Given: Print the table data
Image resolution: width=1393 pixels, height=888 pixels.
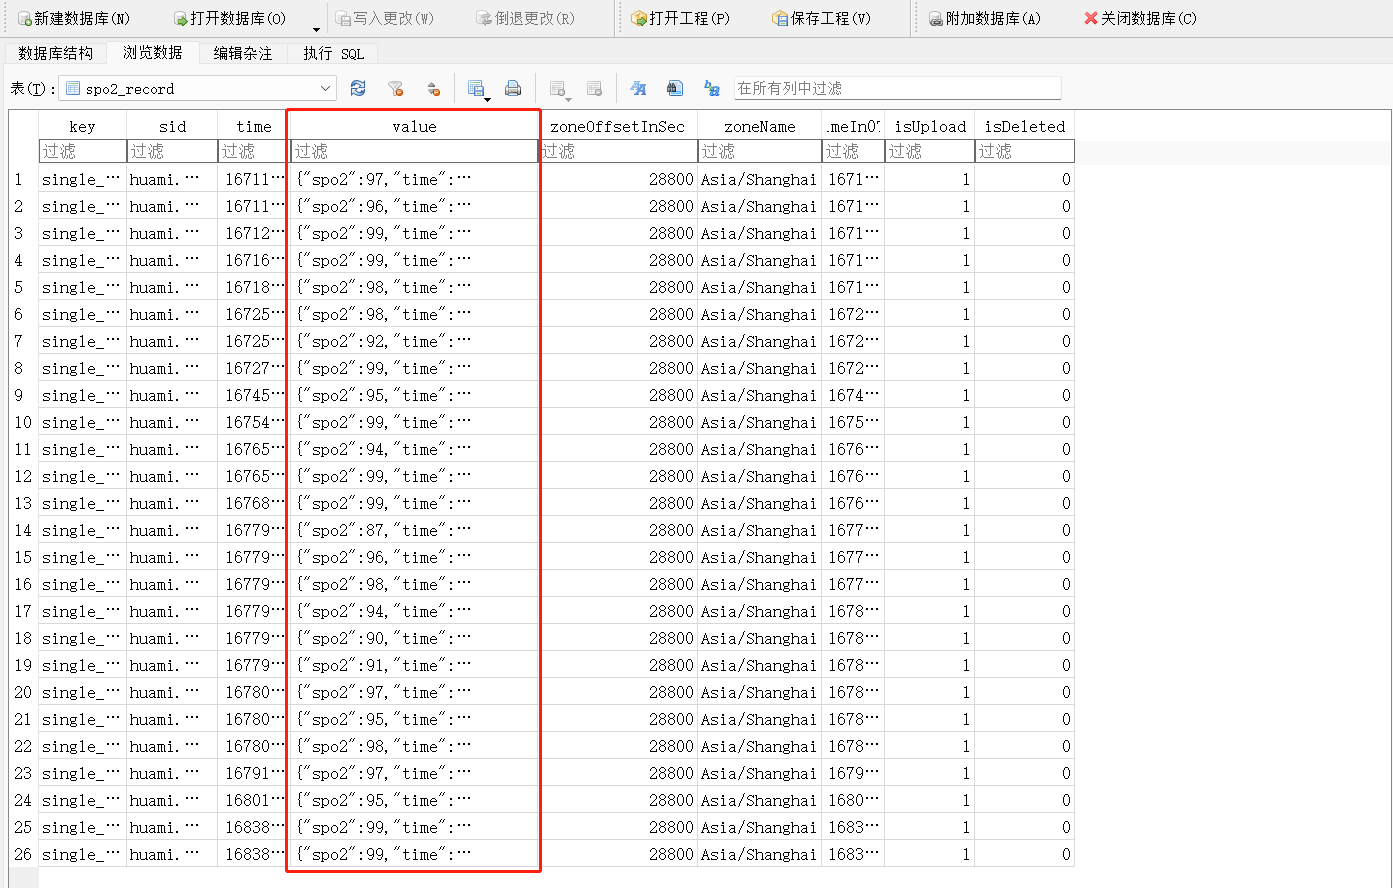Looking at the screenshot, I should pyautogui.click(x=513, y=88).
